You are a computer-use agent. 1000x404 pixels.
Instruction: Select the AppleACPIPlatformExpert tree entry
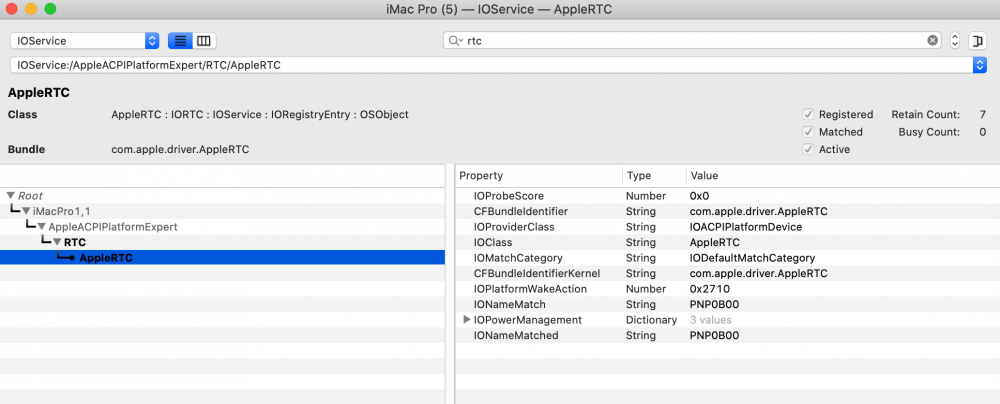click(x=113, y=227)
